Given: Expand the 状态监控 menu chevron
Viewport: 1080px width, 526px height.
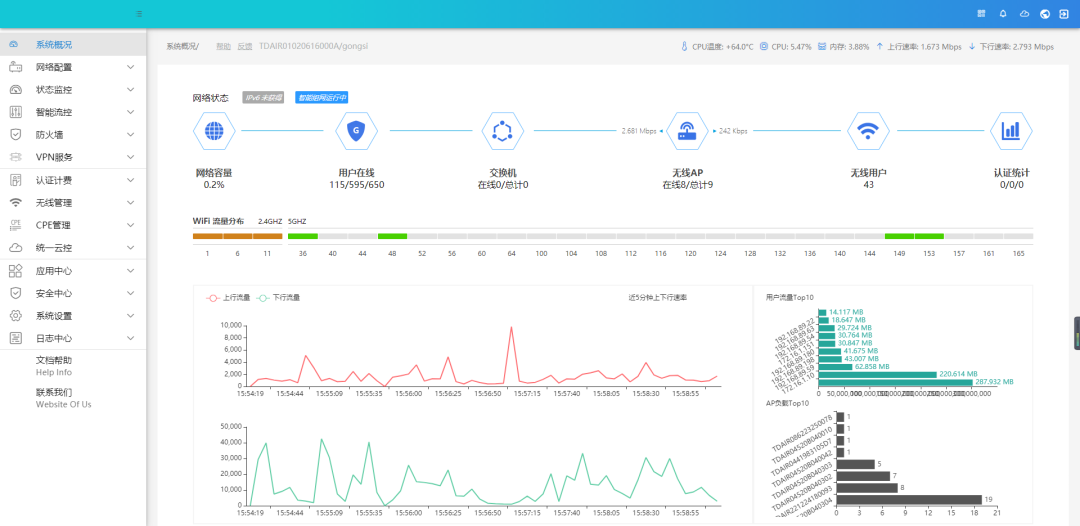Looking at the screenshot, I should point(131,90).
